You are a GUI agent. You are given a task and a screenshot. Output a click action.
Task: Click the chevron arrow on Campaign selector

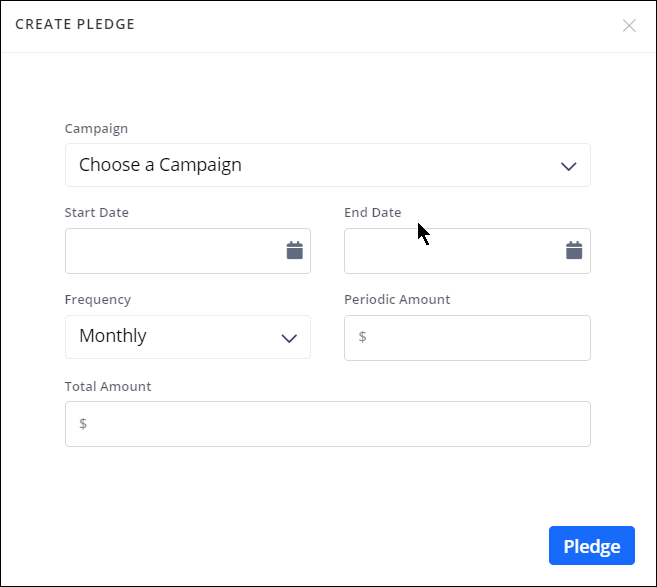click(x=569, y=166)
